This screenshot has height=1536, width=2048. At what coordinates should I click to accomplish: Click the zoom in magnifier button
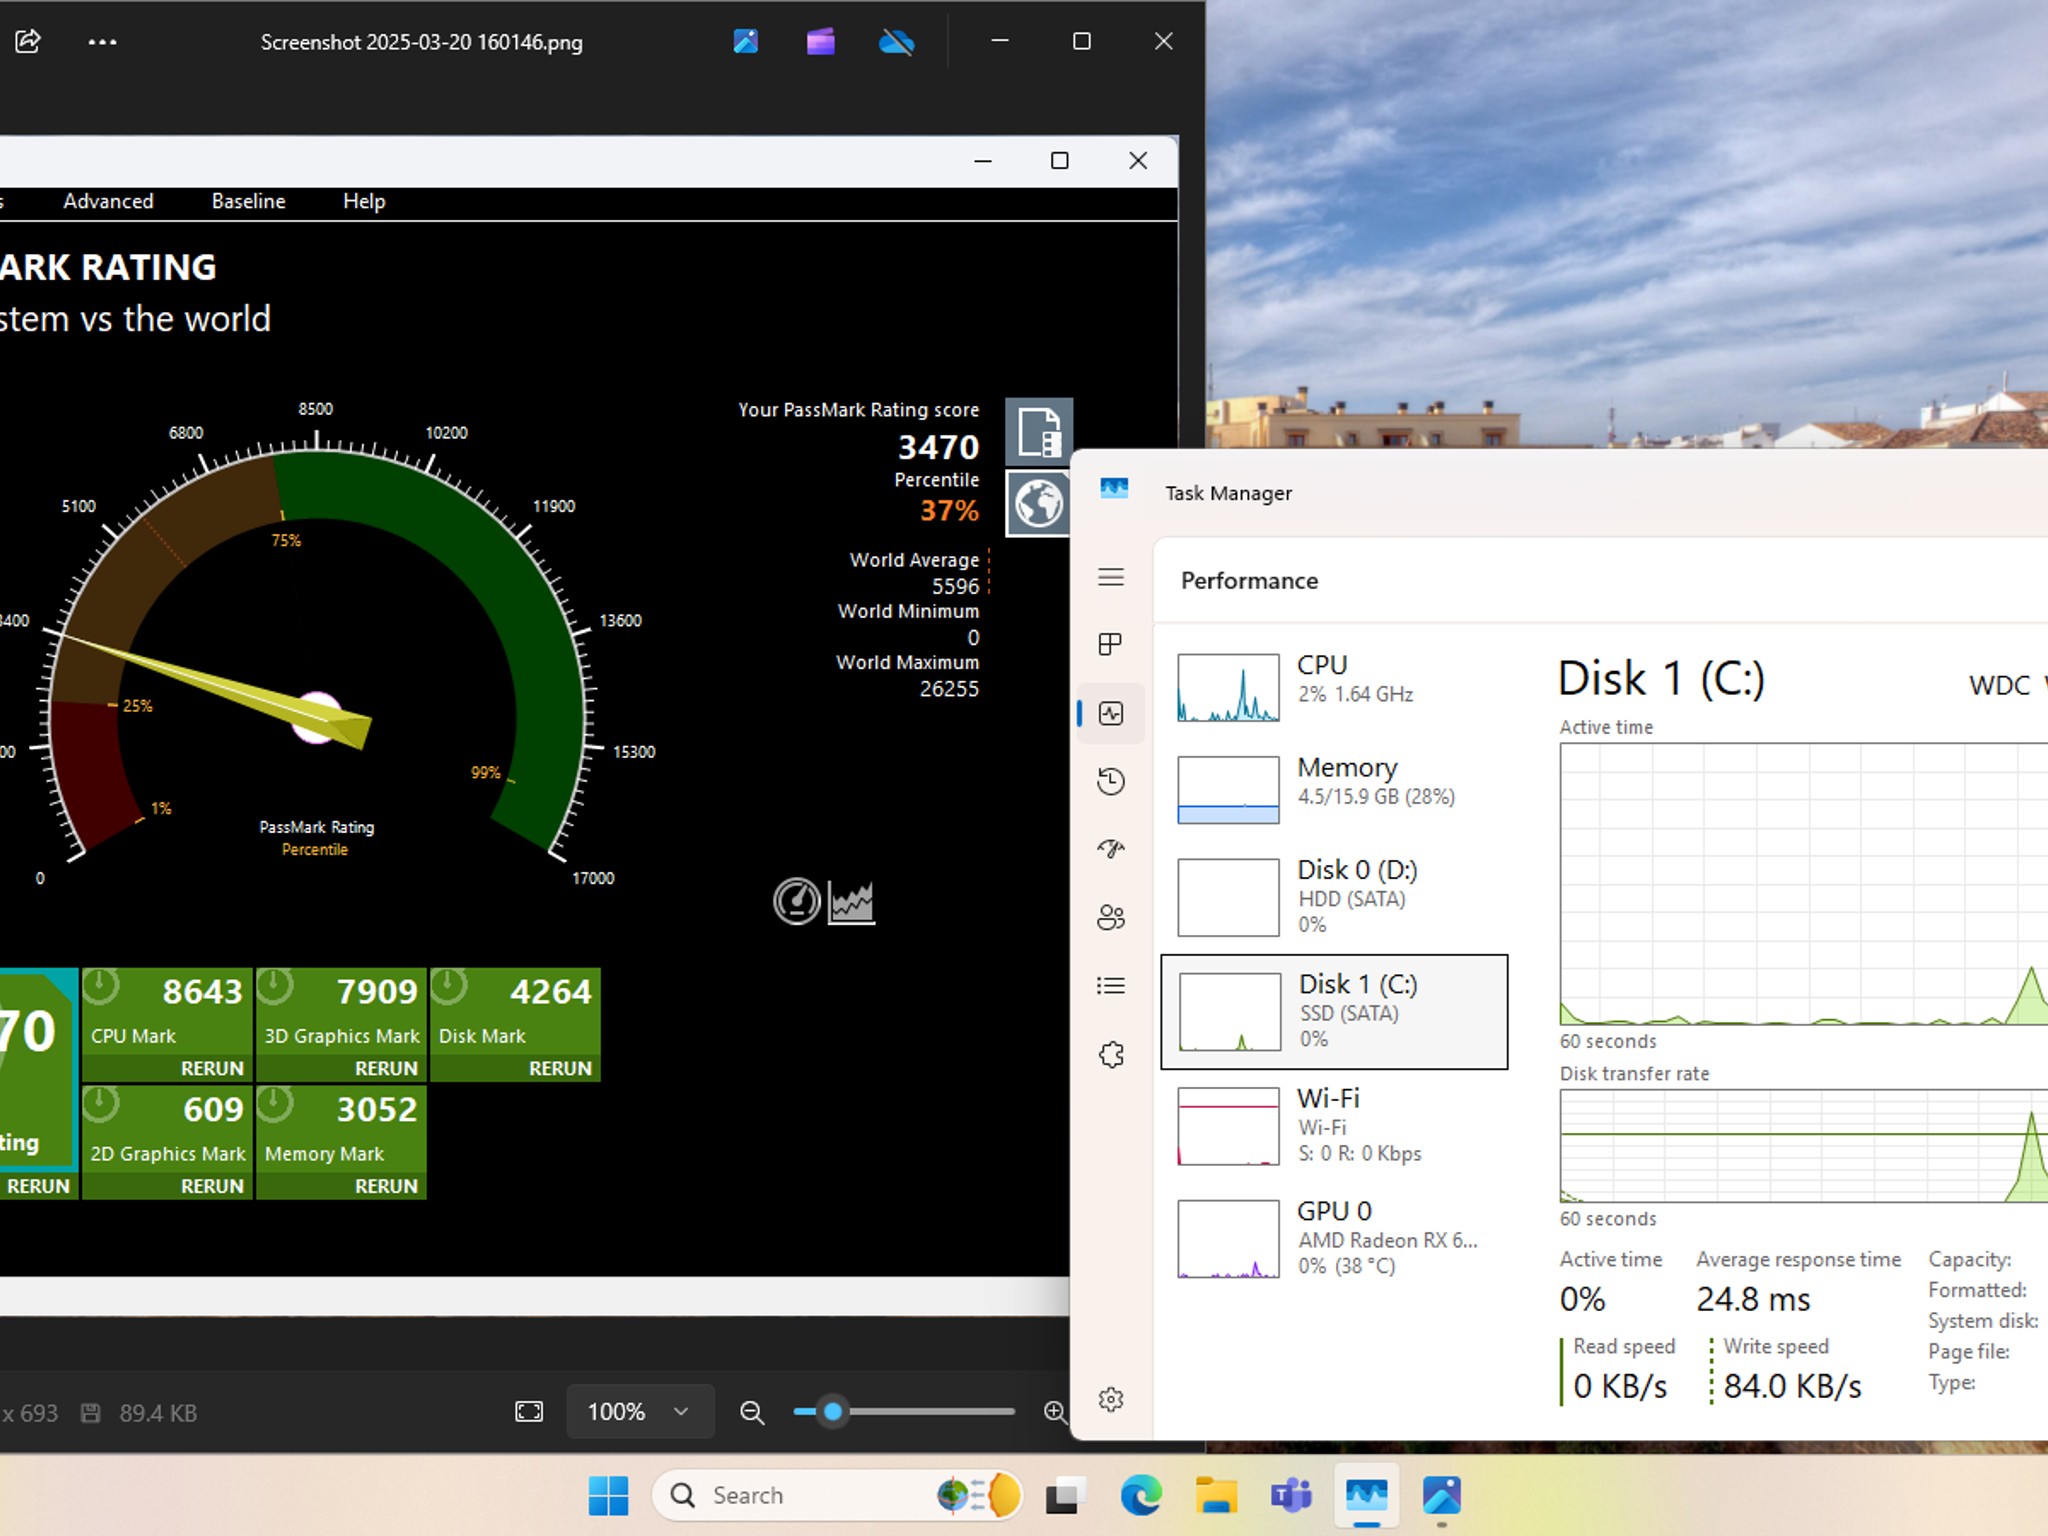pyautogui.click(x=1054, y=1411)
